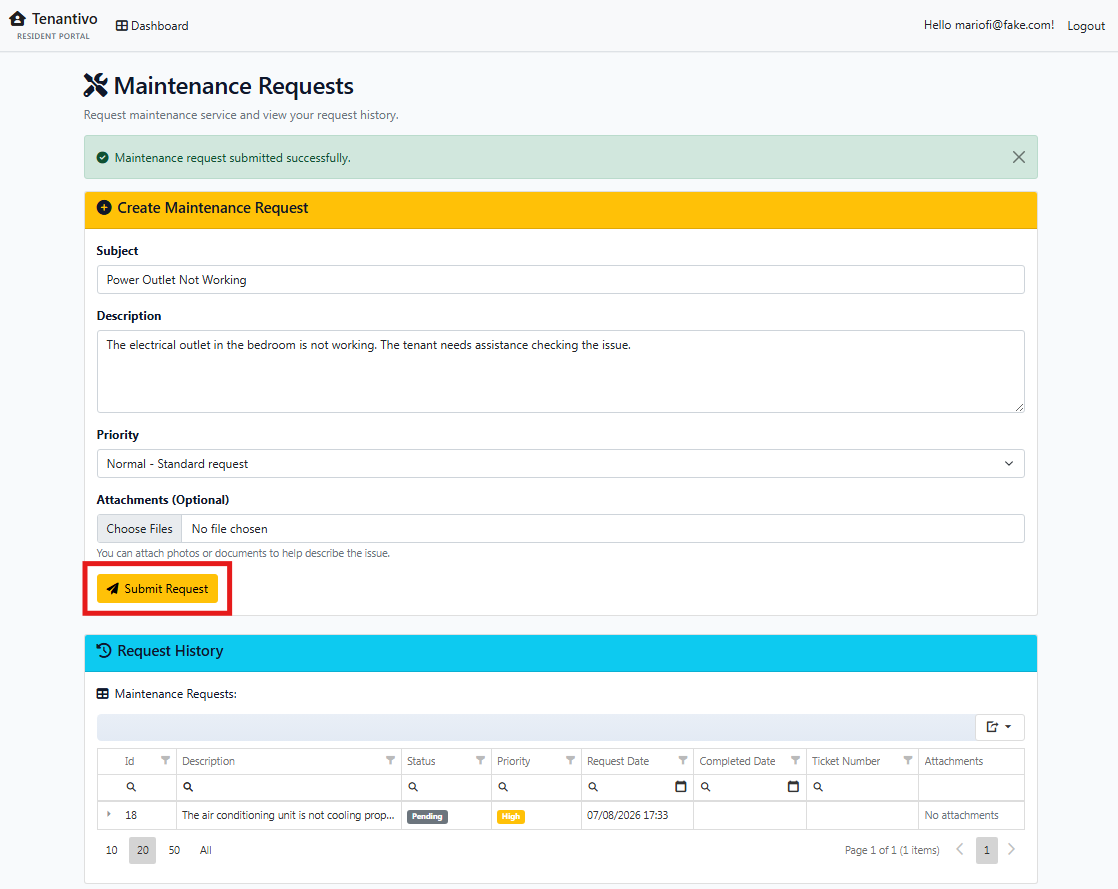Select page 1 in pager

point(987,850)
